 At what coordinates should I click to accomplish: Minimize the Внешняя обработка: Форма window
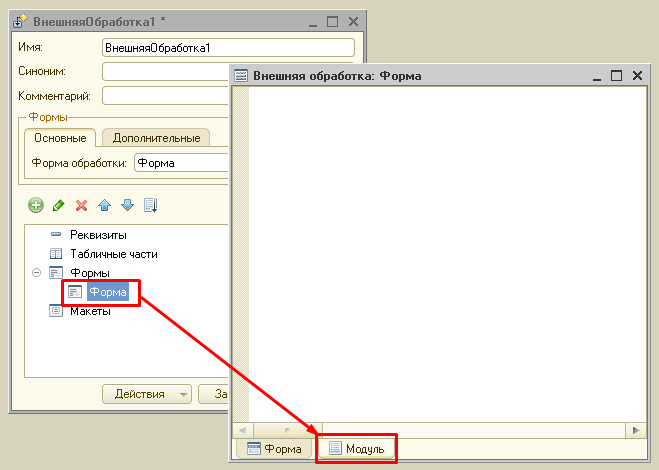pos(597,77)
